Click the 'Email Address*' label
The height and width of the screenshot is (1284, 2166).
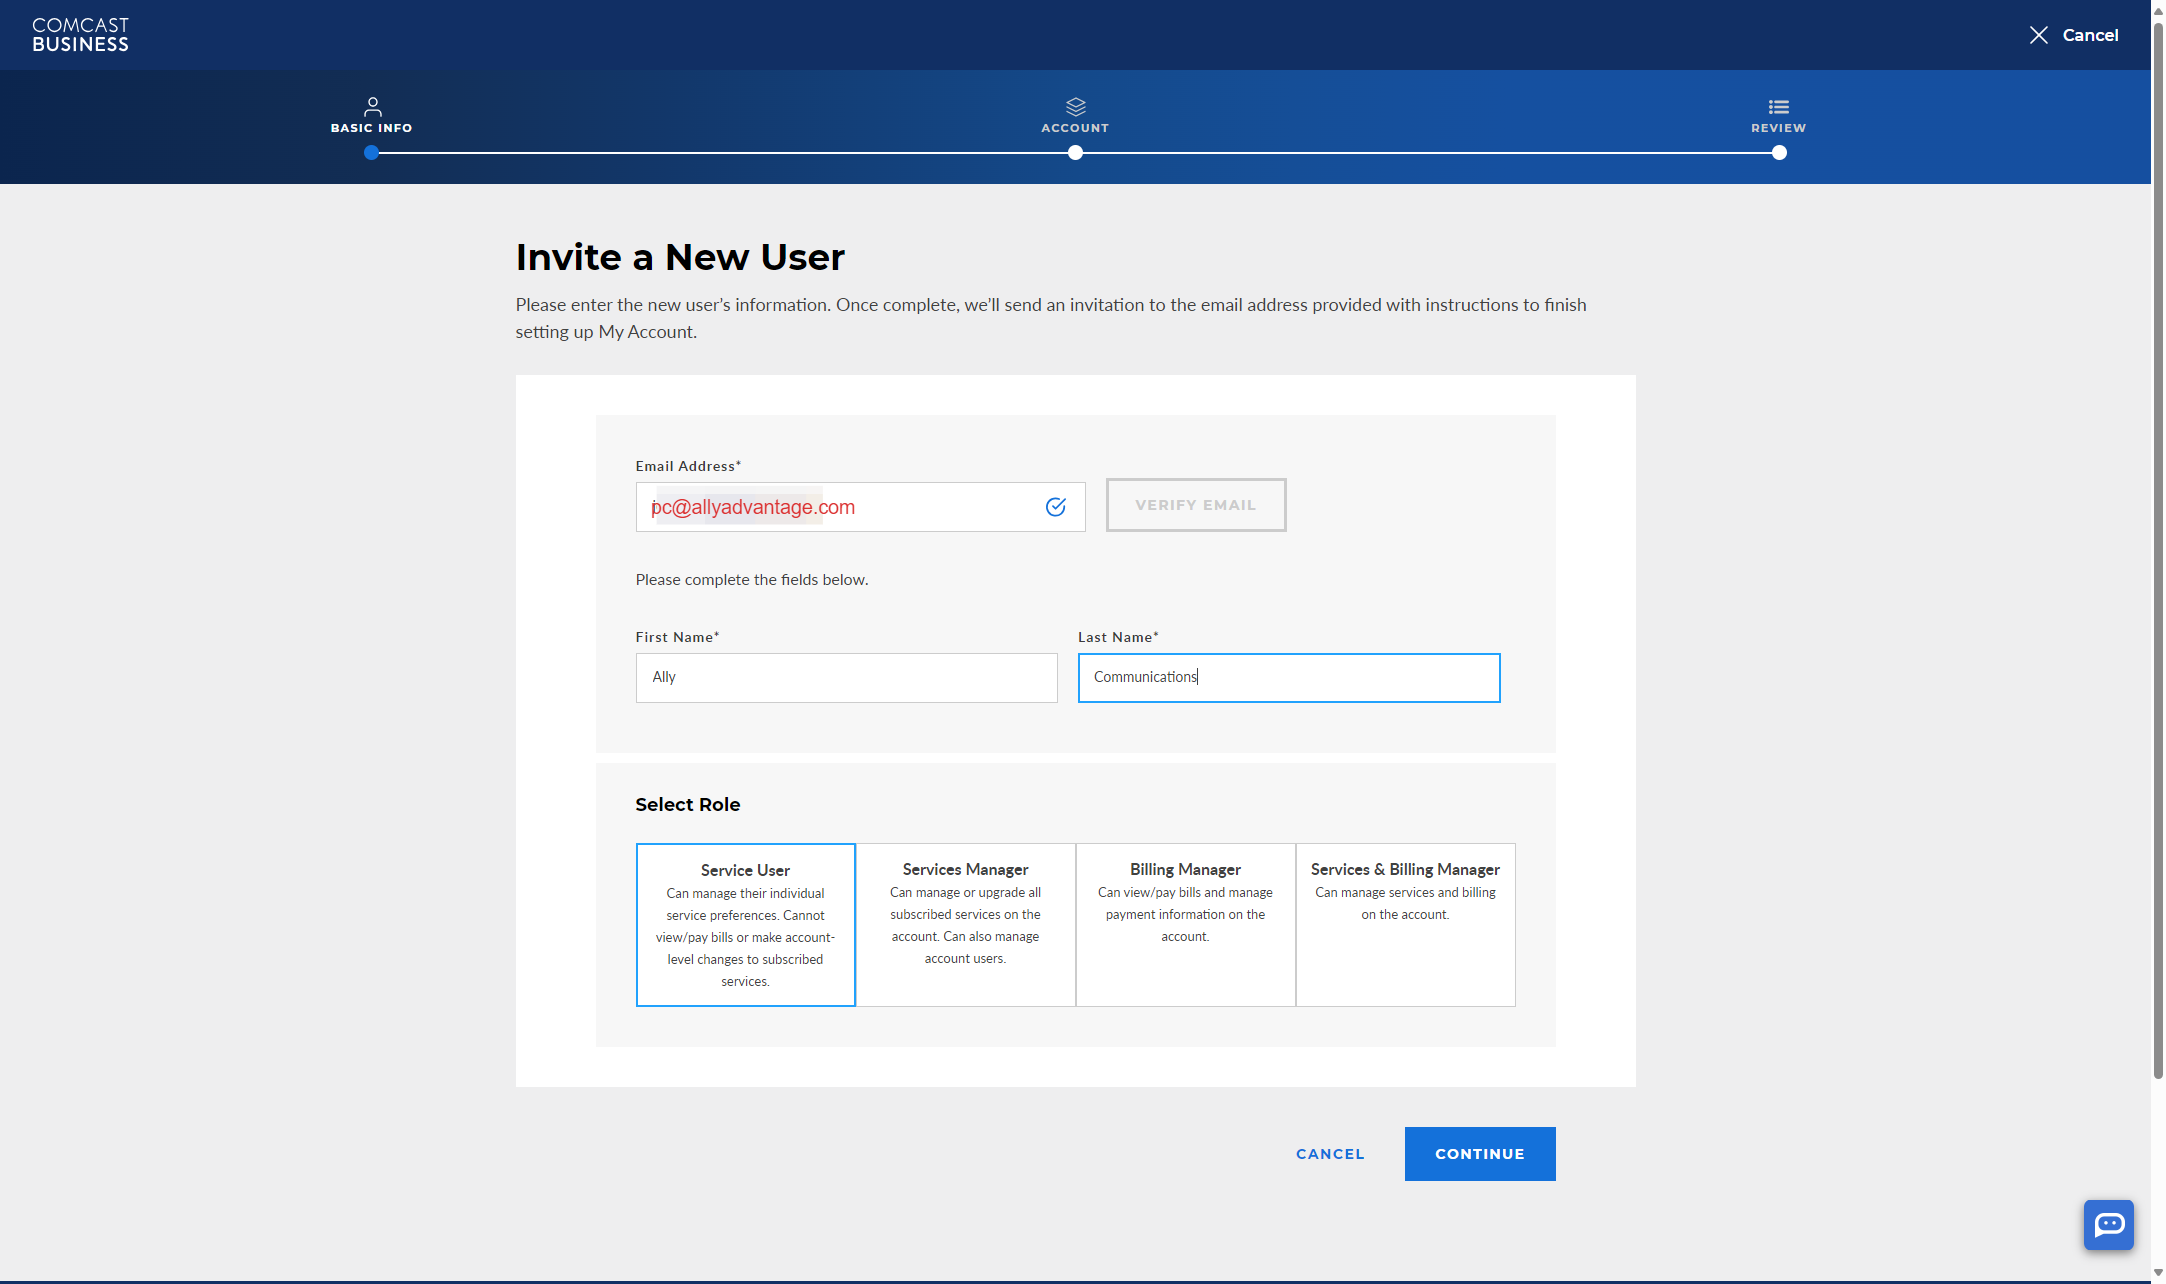point(688,466)
